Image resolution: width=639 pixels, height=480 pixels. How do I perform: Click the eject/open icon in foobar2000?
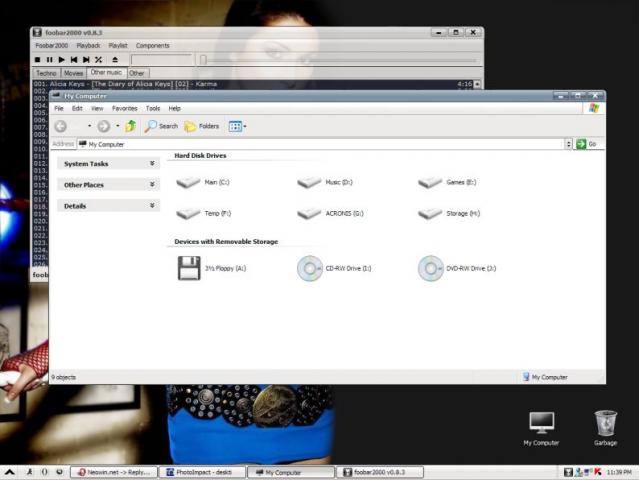(115, 59)
